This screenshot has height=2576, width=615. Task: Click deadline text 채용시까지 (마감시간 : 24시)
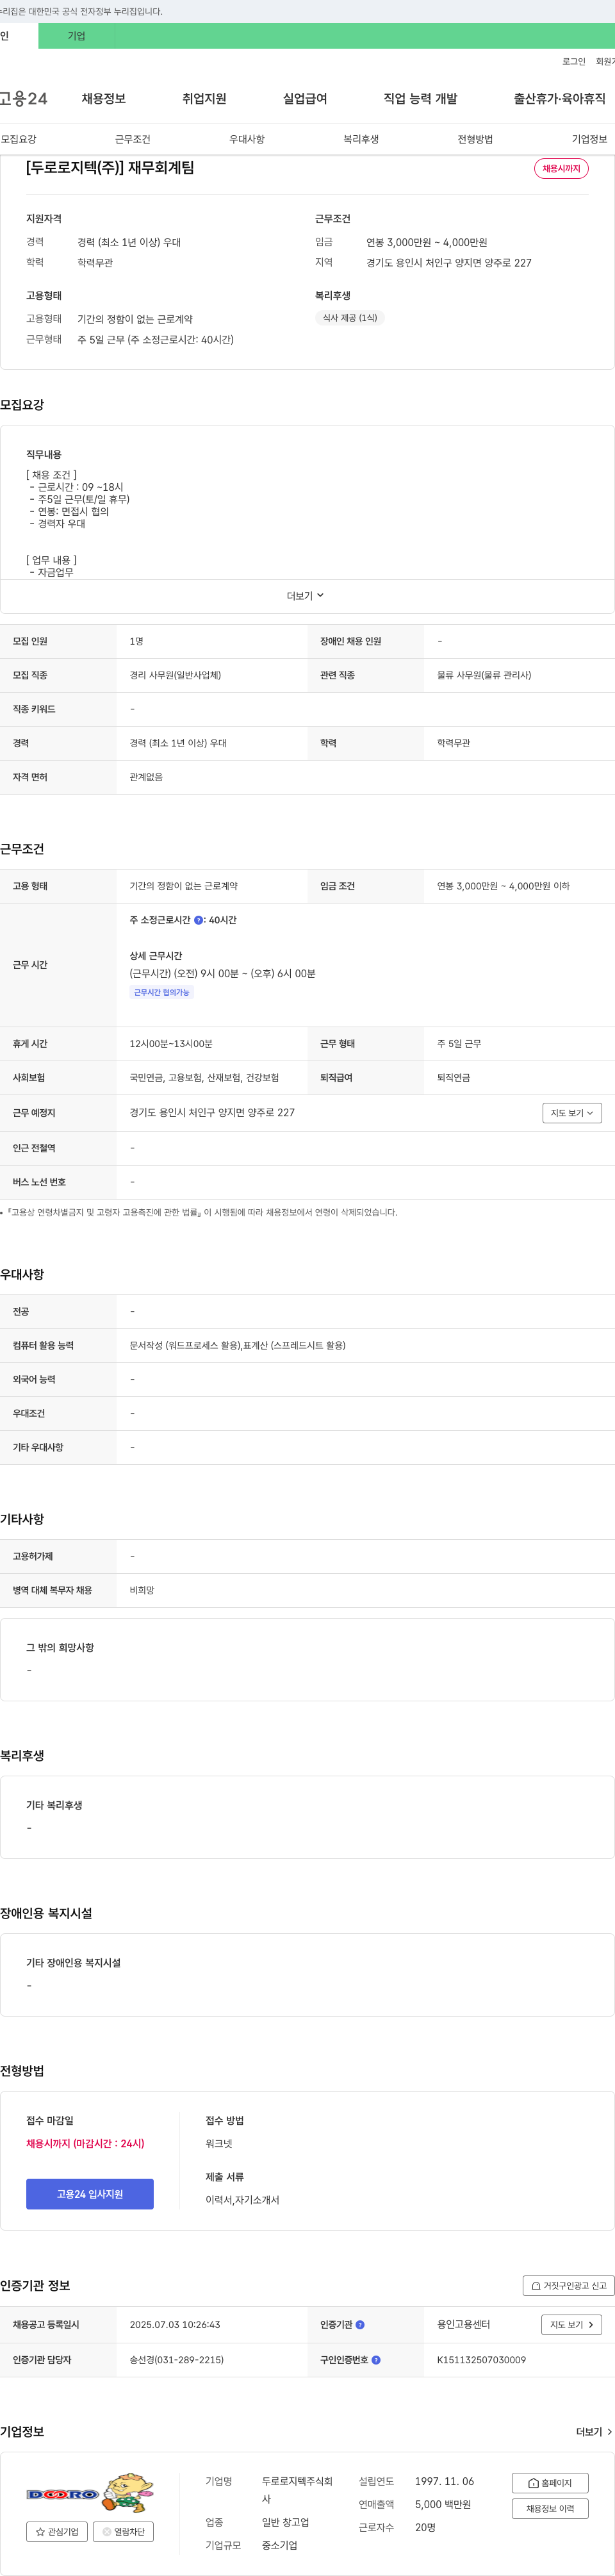[85, 2144]
